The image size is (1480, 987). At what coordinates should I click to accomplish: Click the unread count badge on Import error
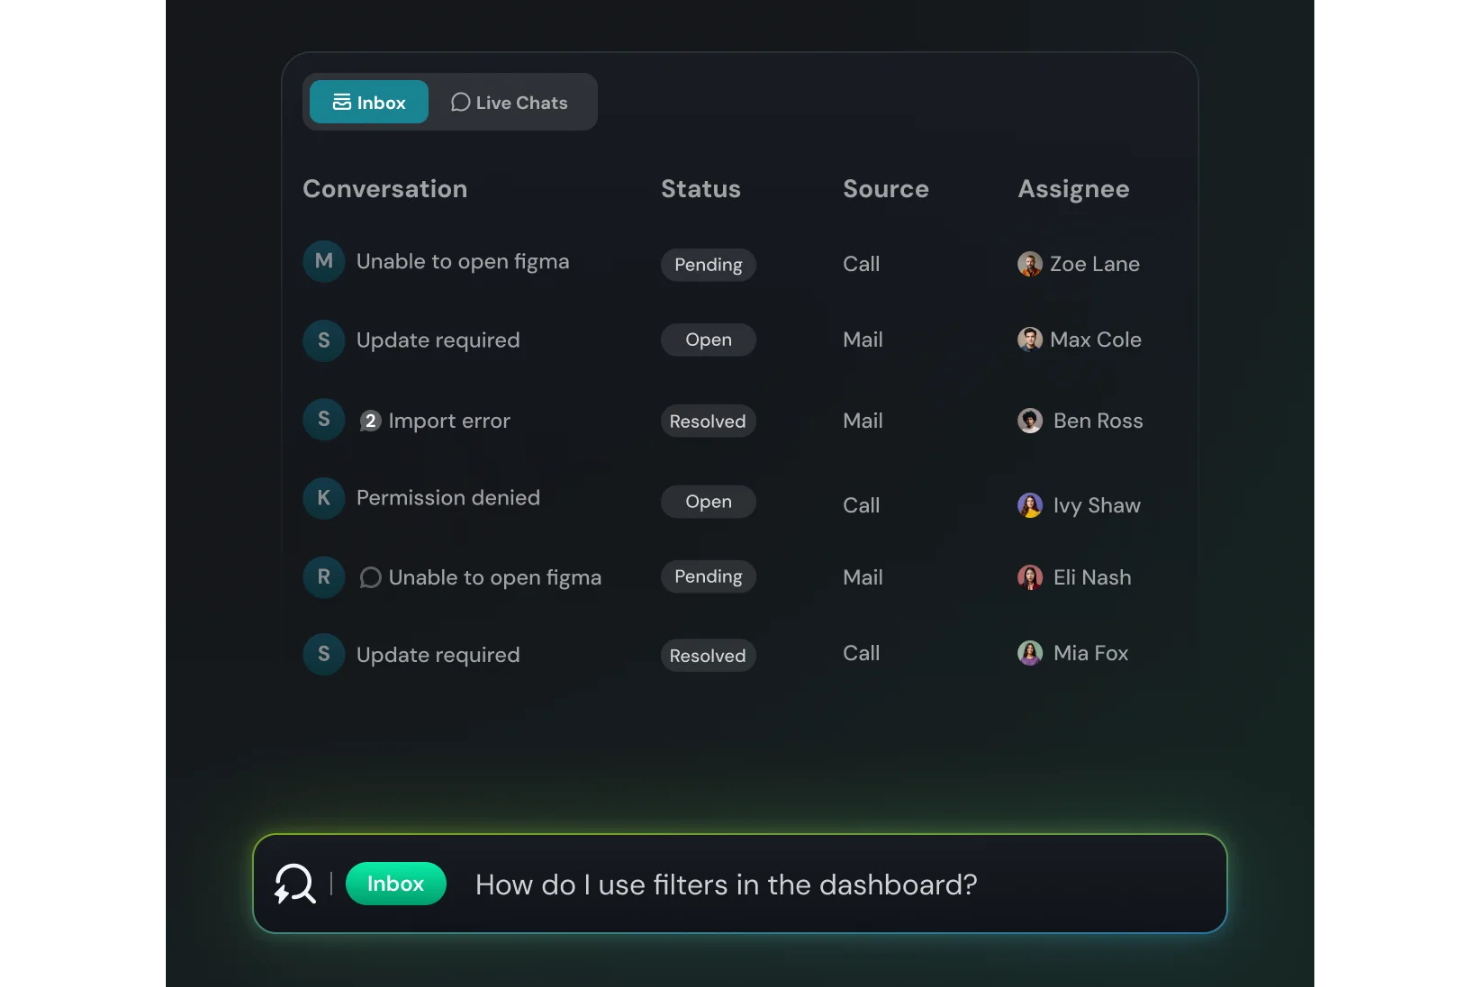click(371, 421)
